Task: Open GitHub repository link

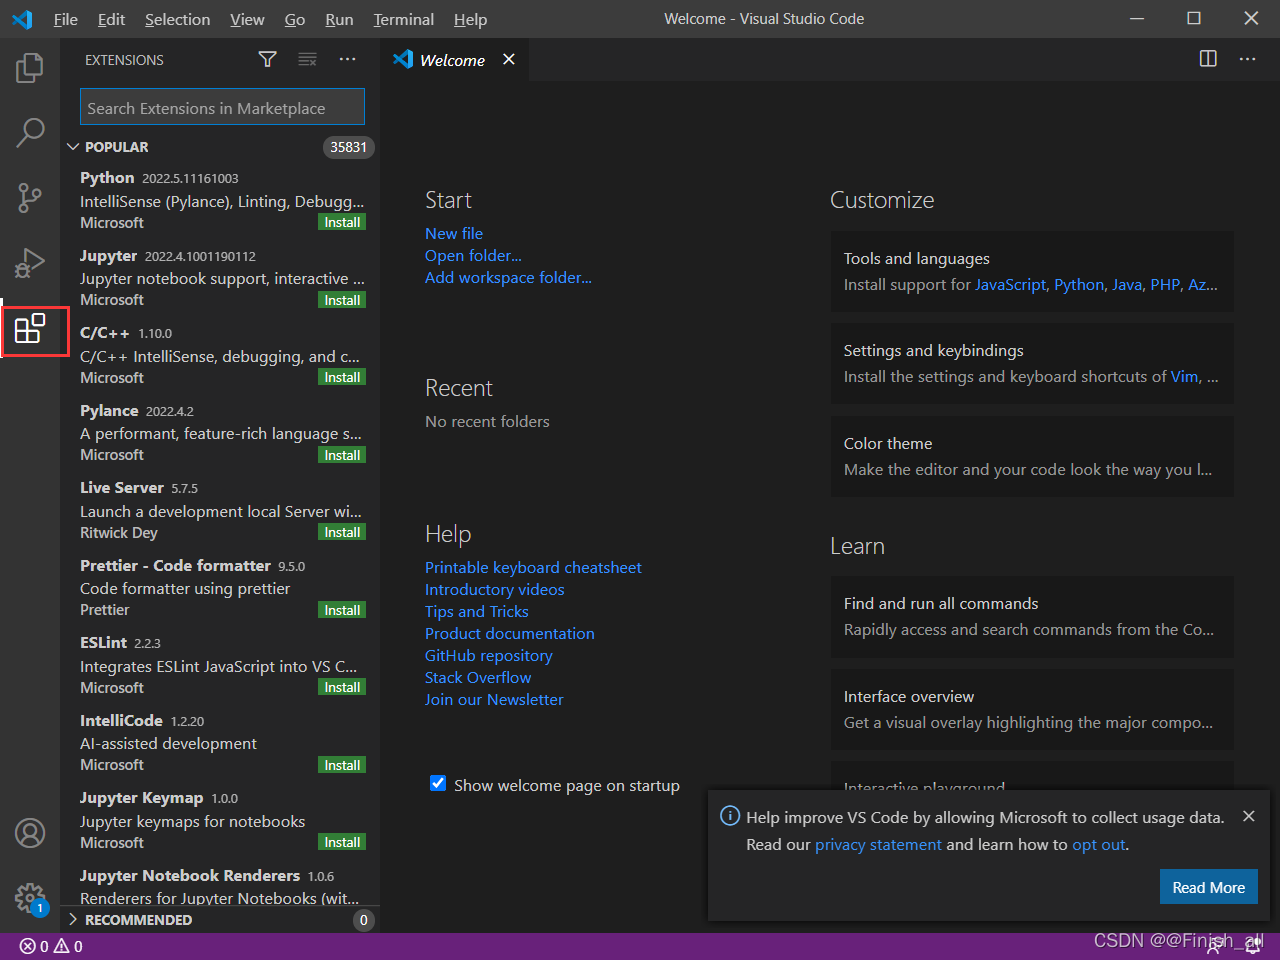Action: 488,655
